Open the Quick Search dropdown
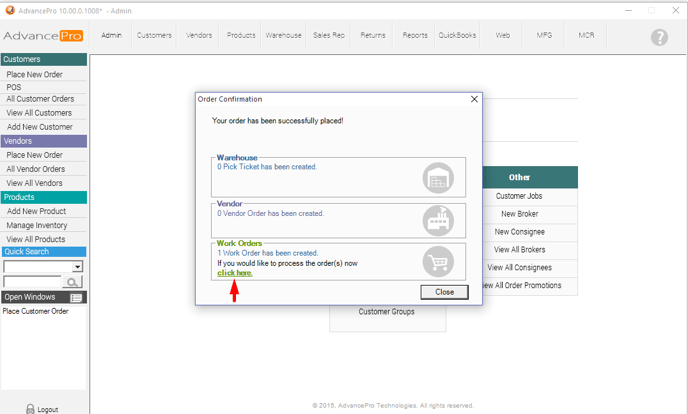The width and height of the screenshot is (688, 414). 77,268
